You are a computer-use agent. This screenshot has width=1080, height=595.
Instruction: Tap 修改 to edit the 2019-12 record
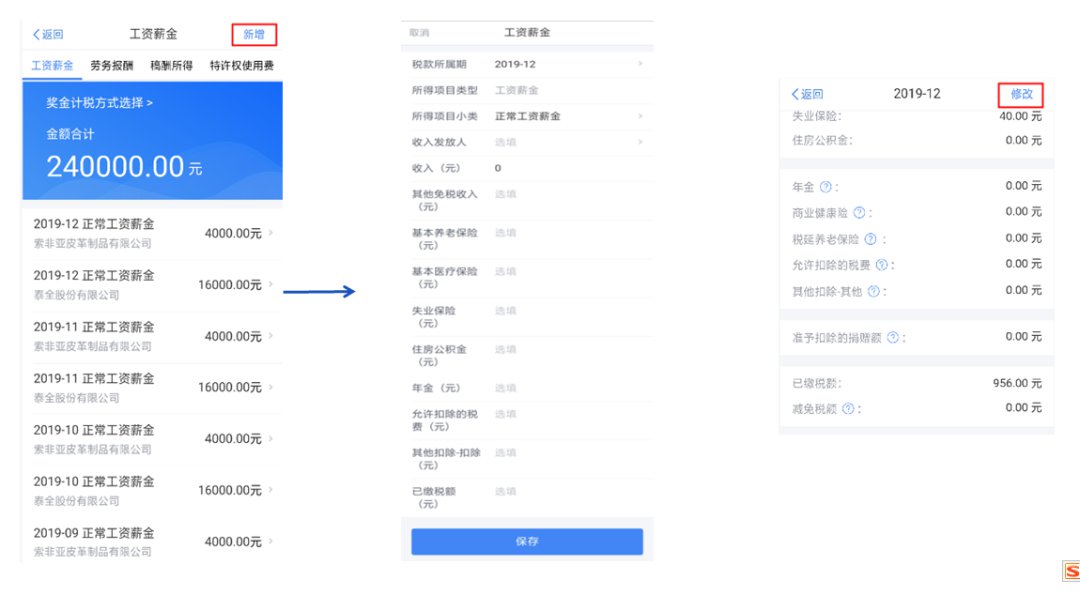tap(1021, 94)
